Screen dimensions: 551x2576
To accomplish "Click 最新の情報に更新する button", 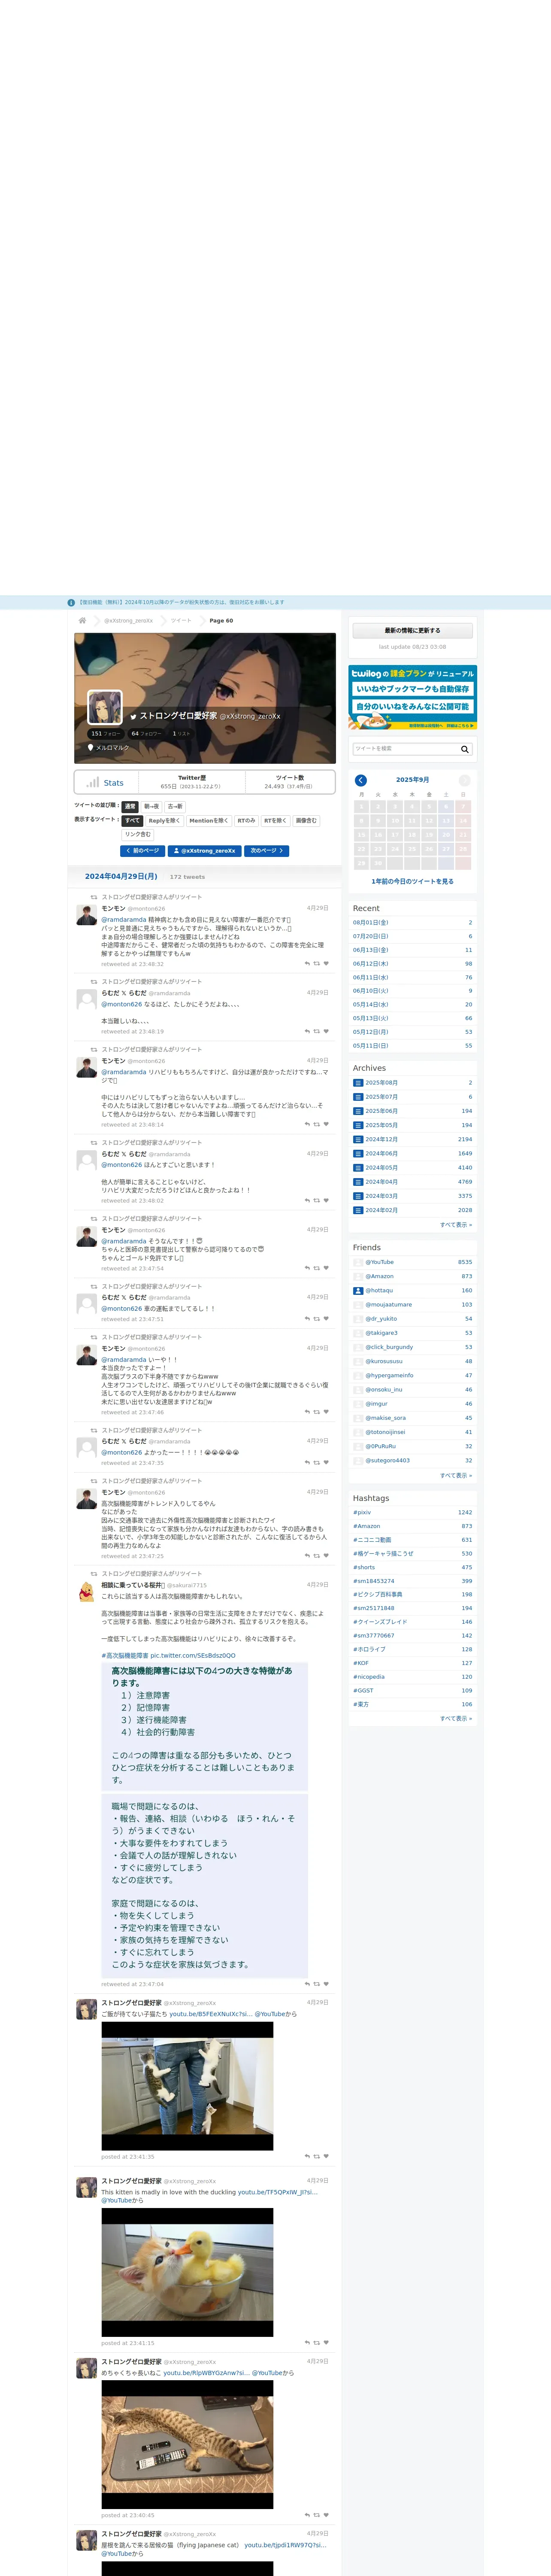I will click(412, 631).
